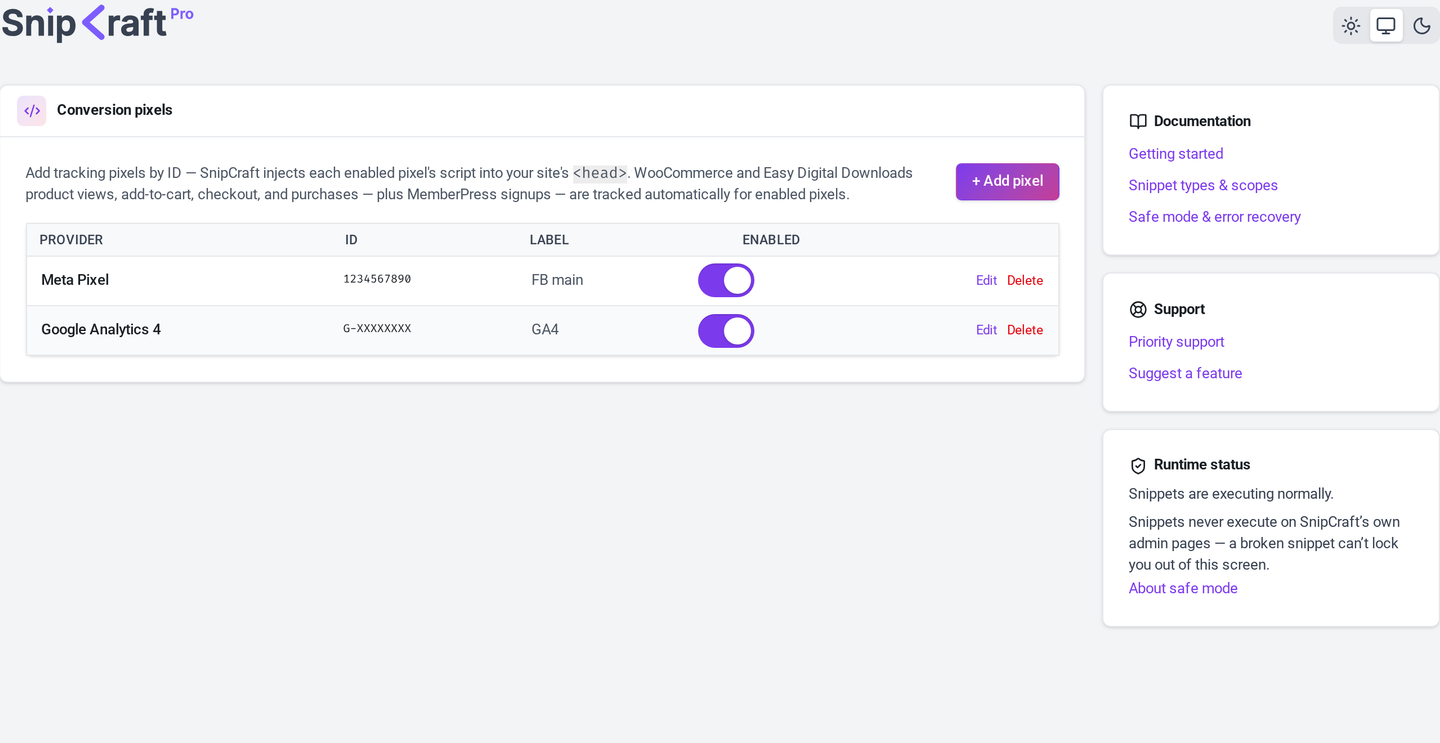Edit the Meta Pixel entry
Image resolution: width=1440 pixels, height=743 pixels.
pyautogui.click(x=986, y=281)
